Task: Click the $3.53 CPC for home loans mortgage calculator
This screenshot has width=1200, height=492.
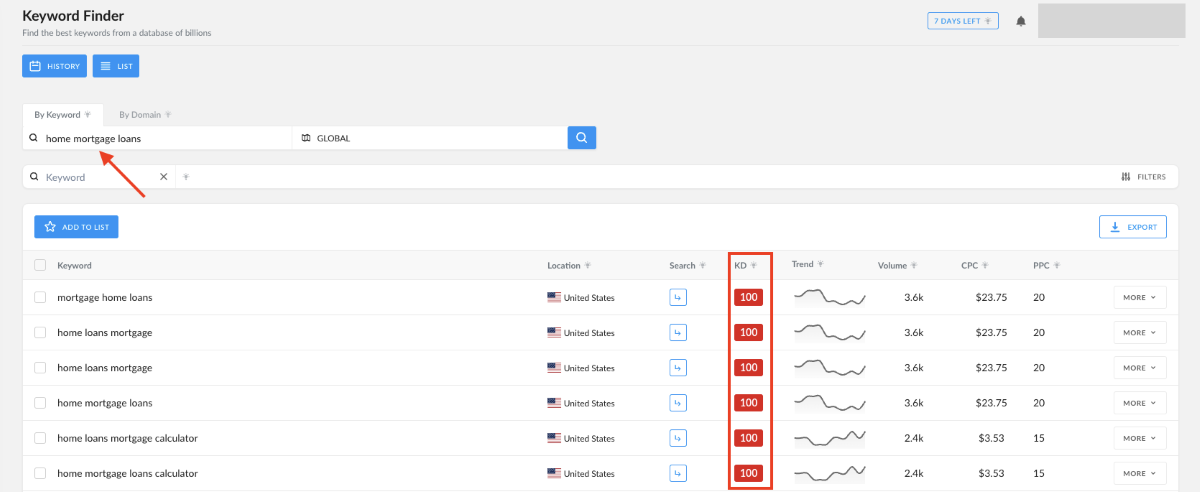Action: tap(991, 438)
